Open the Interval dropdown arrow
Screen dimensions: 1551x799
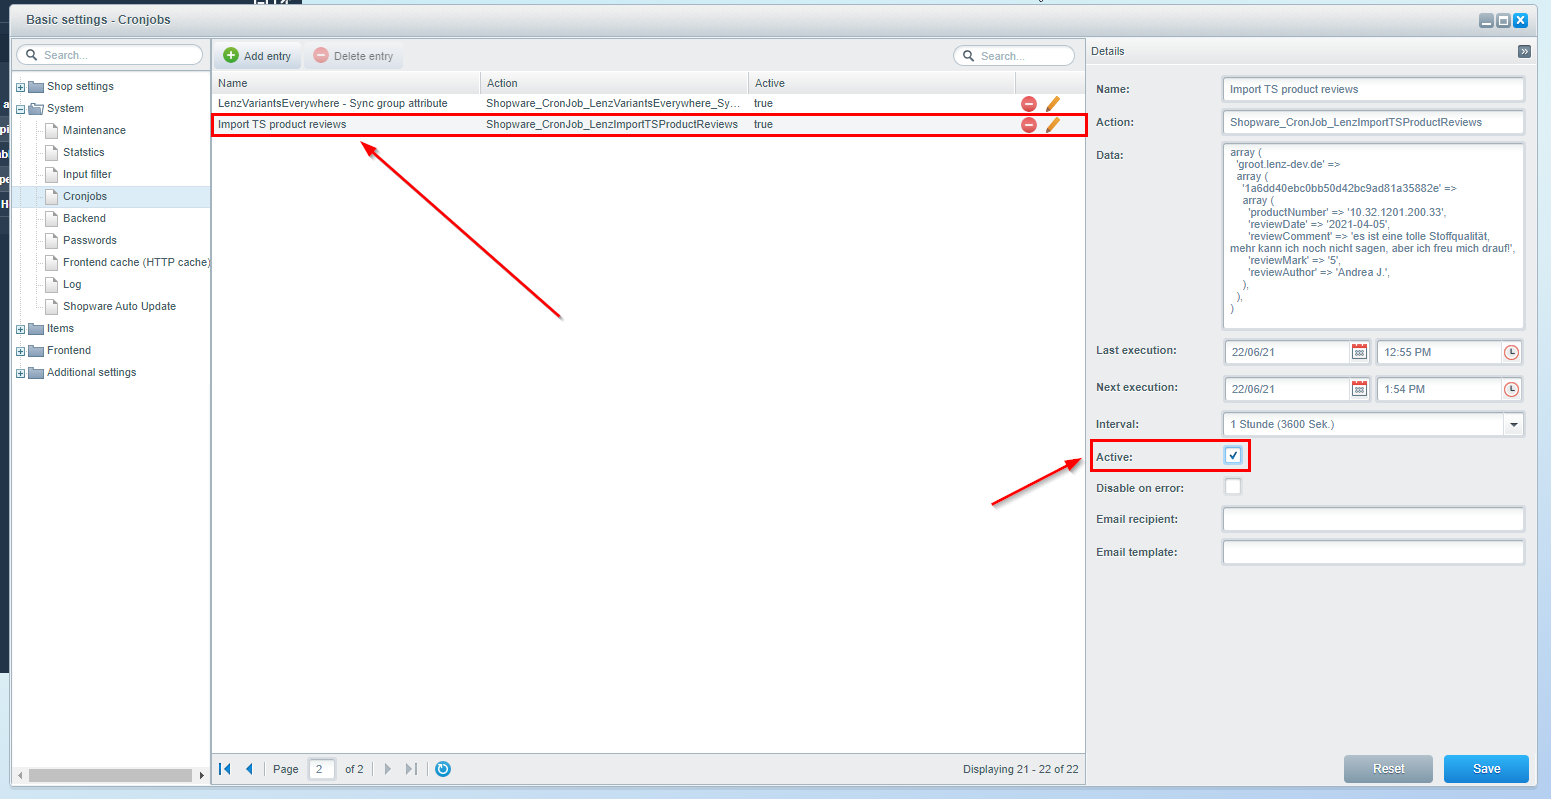pyautogui.click(x=1514, y=424)
